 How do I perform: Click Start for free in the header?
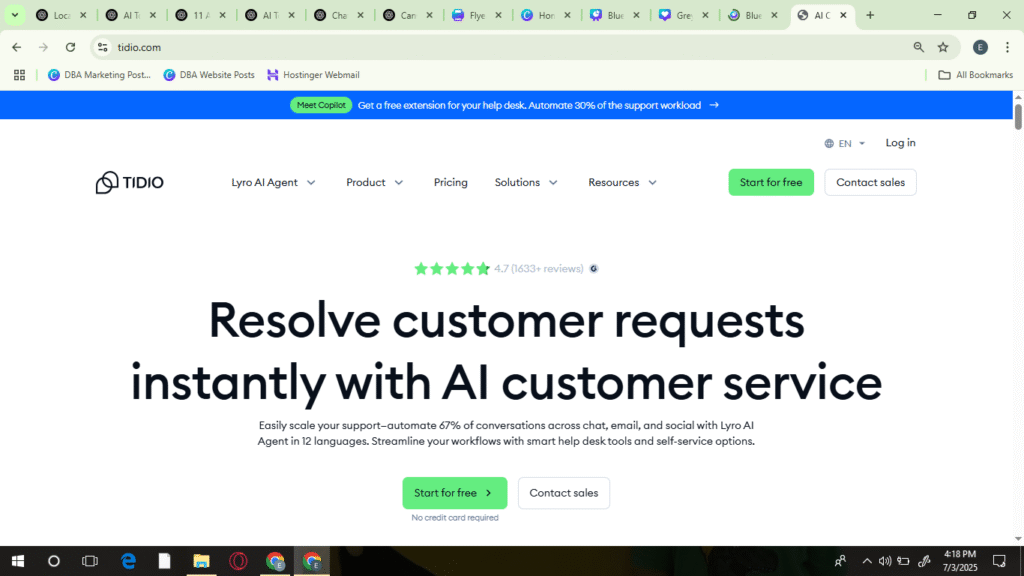[x=771, y=182]
